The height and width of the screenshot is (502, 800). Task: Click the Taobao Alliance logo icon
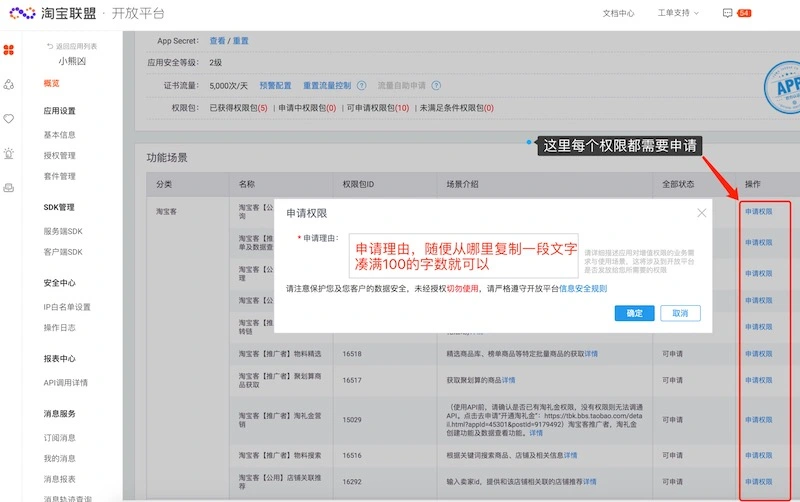click(x=22, y=13)
